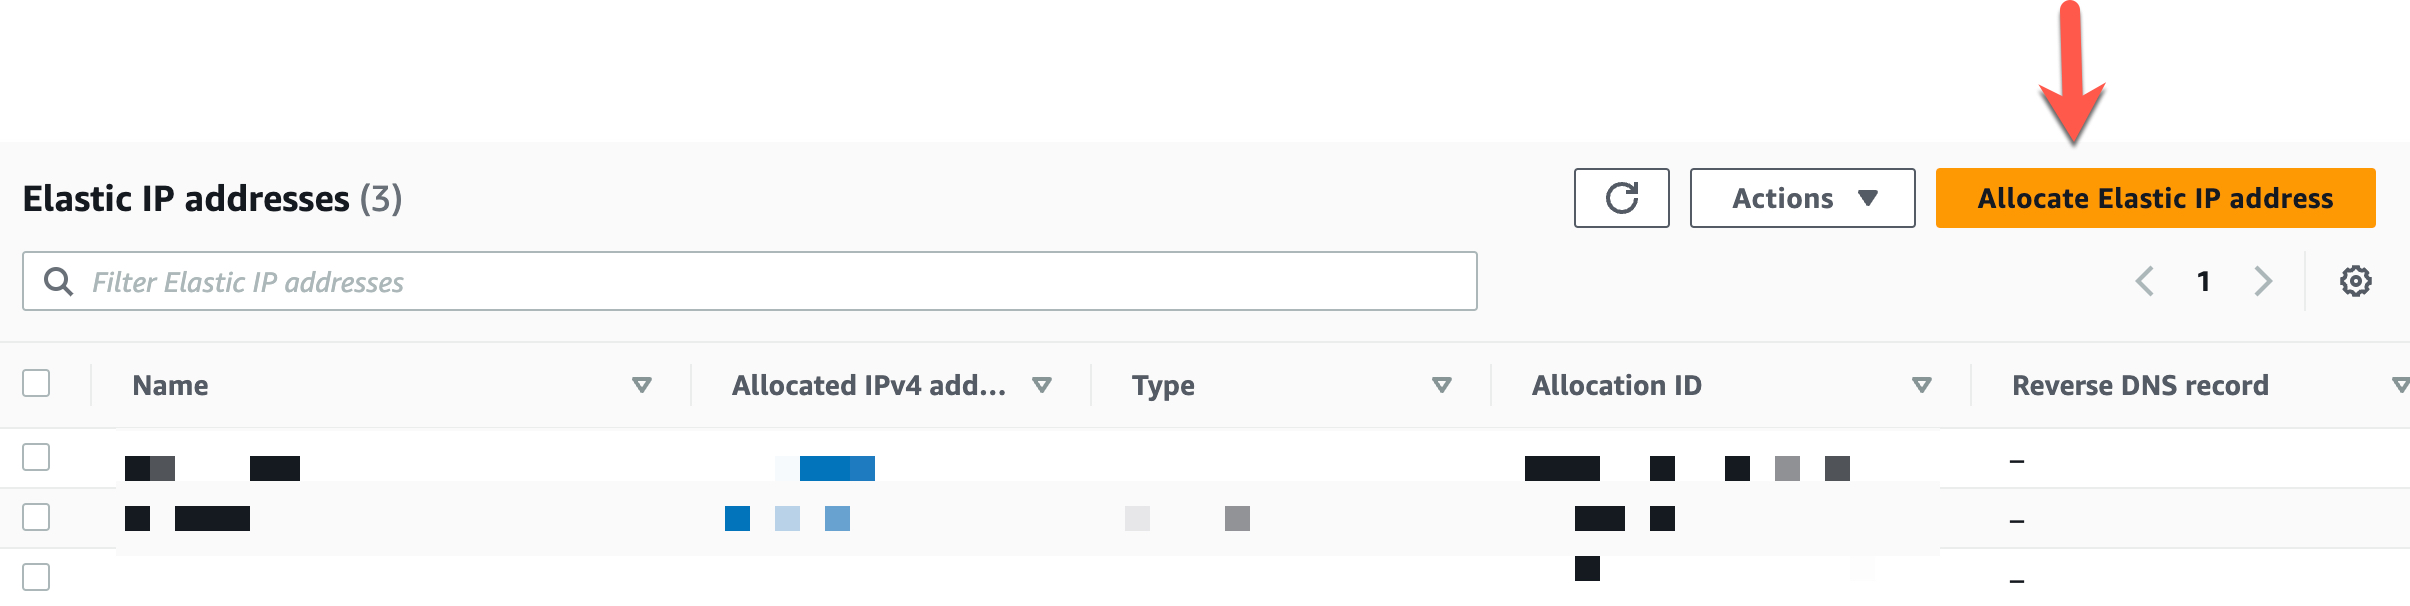Check the second Elastic IP row
Viewport: 2410px width, 606px height.
click(37, 518)
